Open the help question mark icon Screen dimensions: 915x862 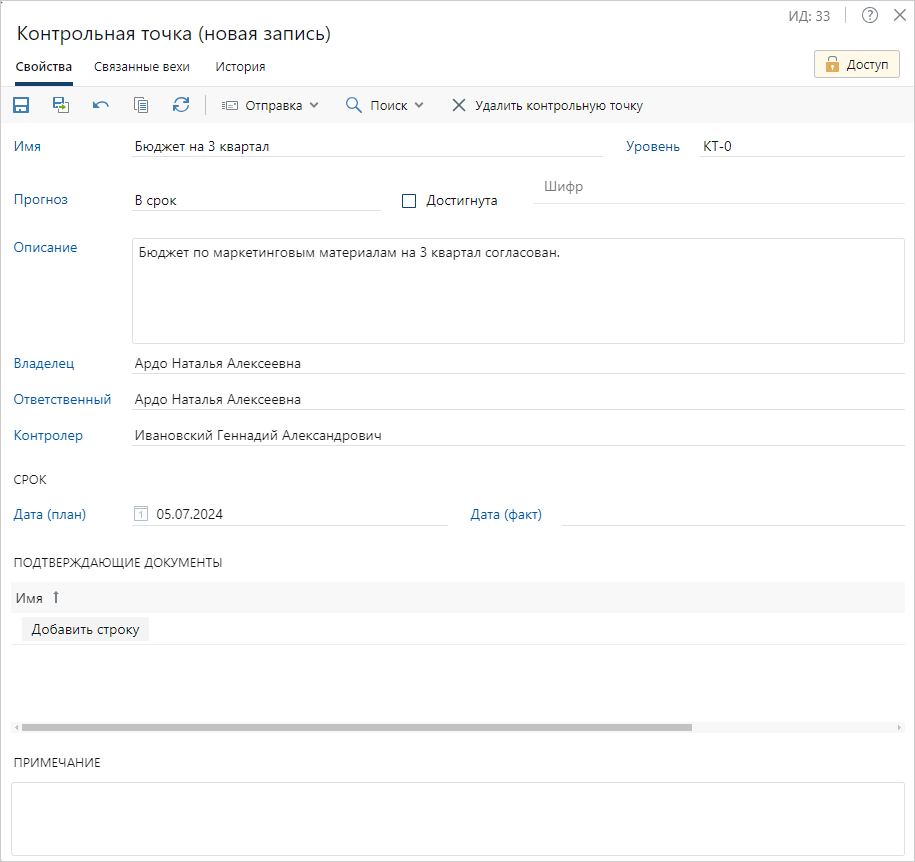(870, 15)
